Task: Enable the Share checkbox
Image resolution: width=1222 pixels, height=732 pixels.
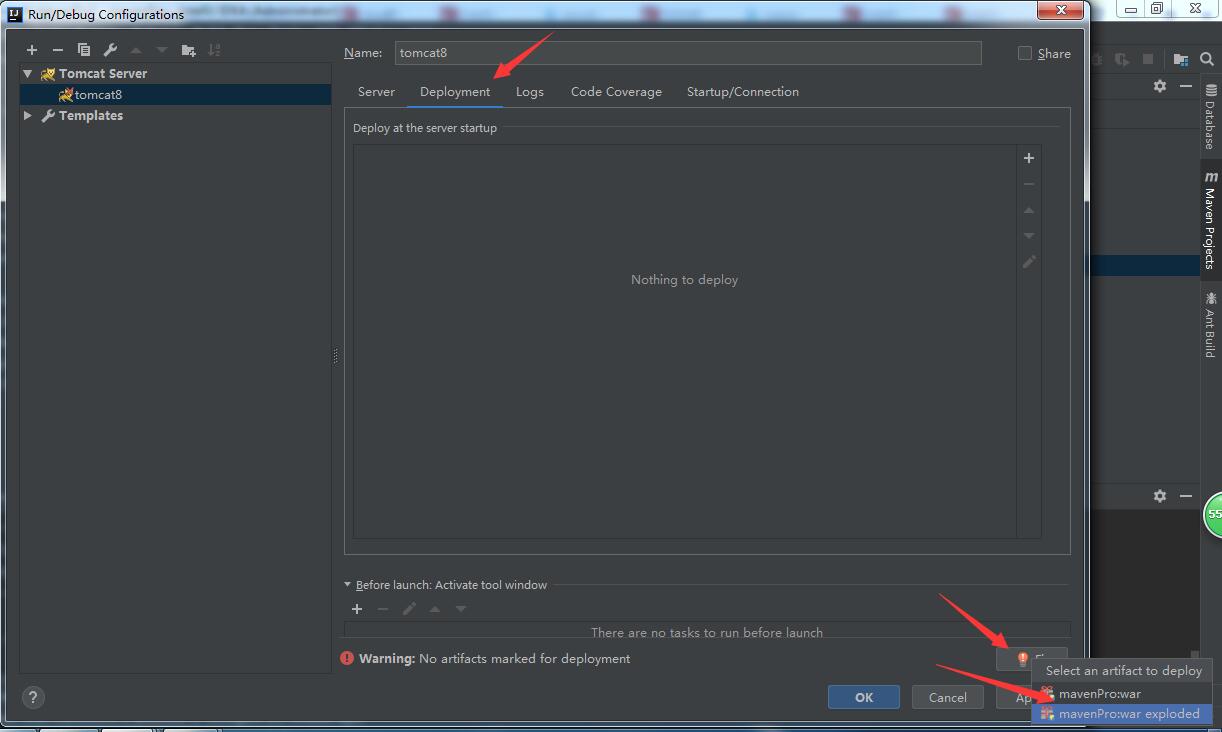Action: click(1025, 53)
